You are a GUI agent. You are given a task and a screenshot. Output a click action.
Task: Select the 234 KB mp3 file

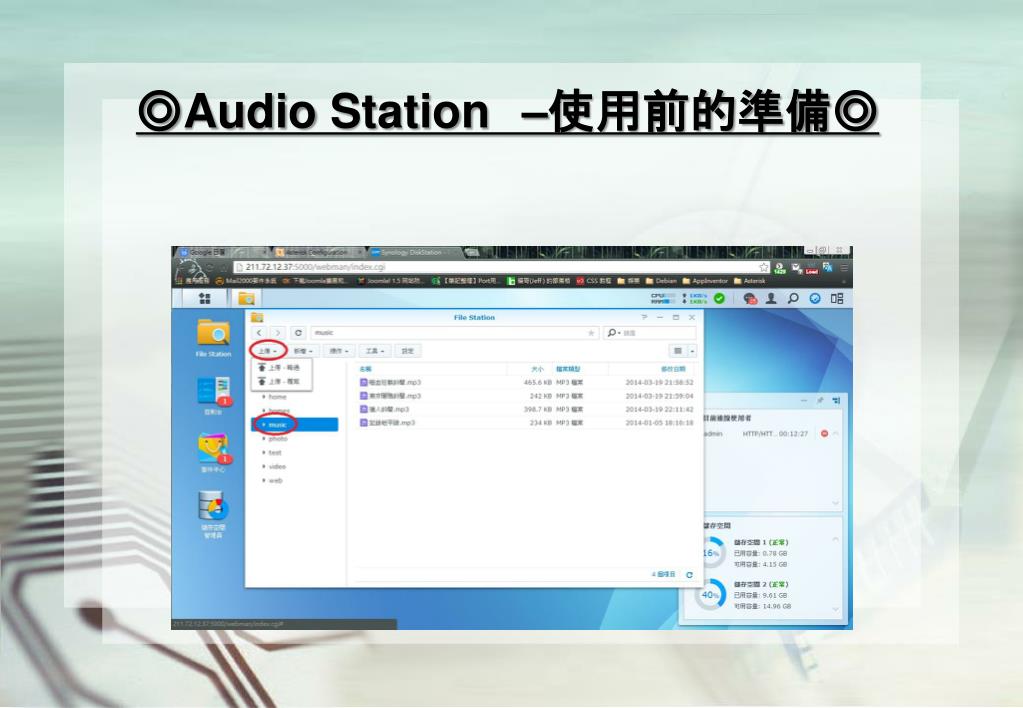coord(526,423)
